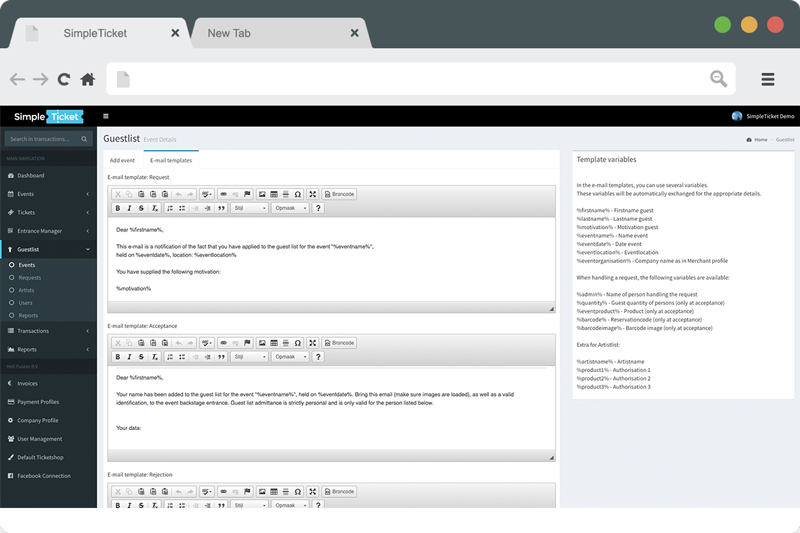Switch to the Add event tab

122,160
